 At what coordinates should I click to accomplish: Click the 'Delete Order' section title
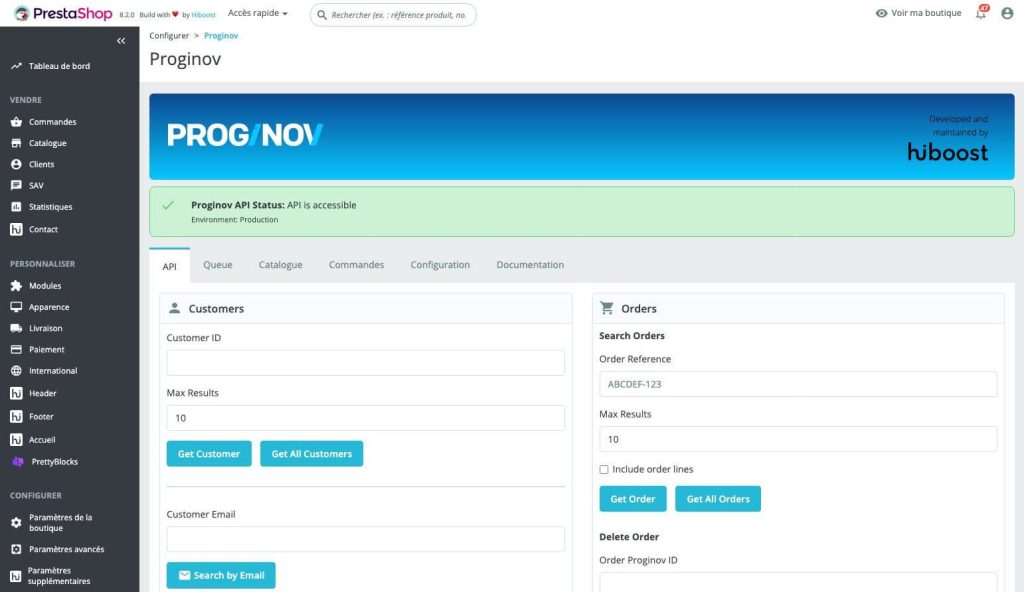point(629,537)
